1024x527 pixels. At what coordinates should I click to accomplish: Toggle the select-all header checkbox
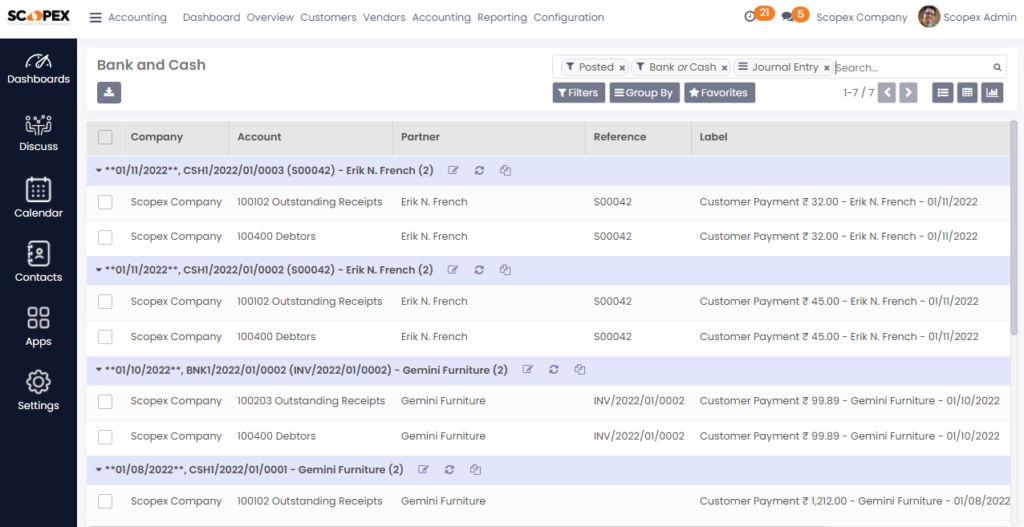coord(105,137)
